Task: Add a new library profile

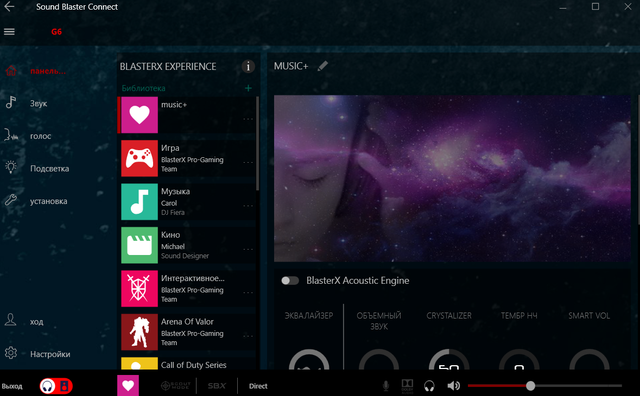Action: coord(248,88)
